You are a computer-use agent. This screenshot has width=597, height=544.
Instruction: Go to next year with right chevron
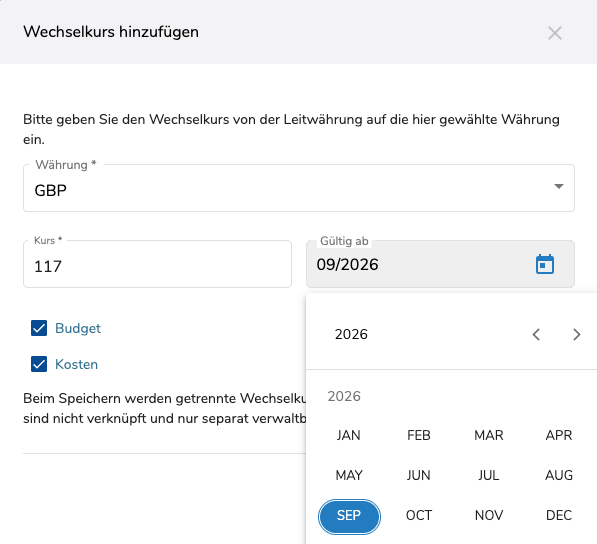tap(576, 335)
